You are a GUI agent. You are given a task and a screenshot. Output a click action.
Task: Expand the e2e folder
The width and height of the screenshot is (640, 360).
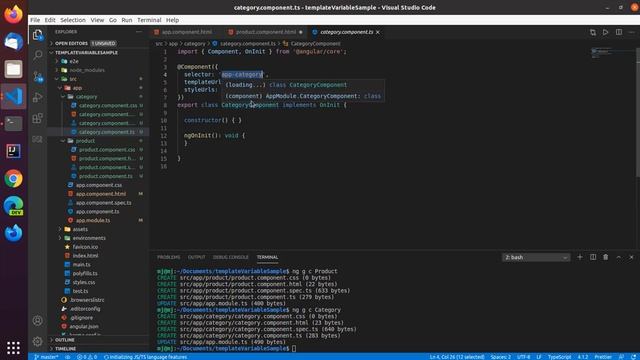(73, 61)
